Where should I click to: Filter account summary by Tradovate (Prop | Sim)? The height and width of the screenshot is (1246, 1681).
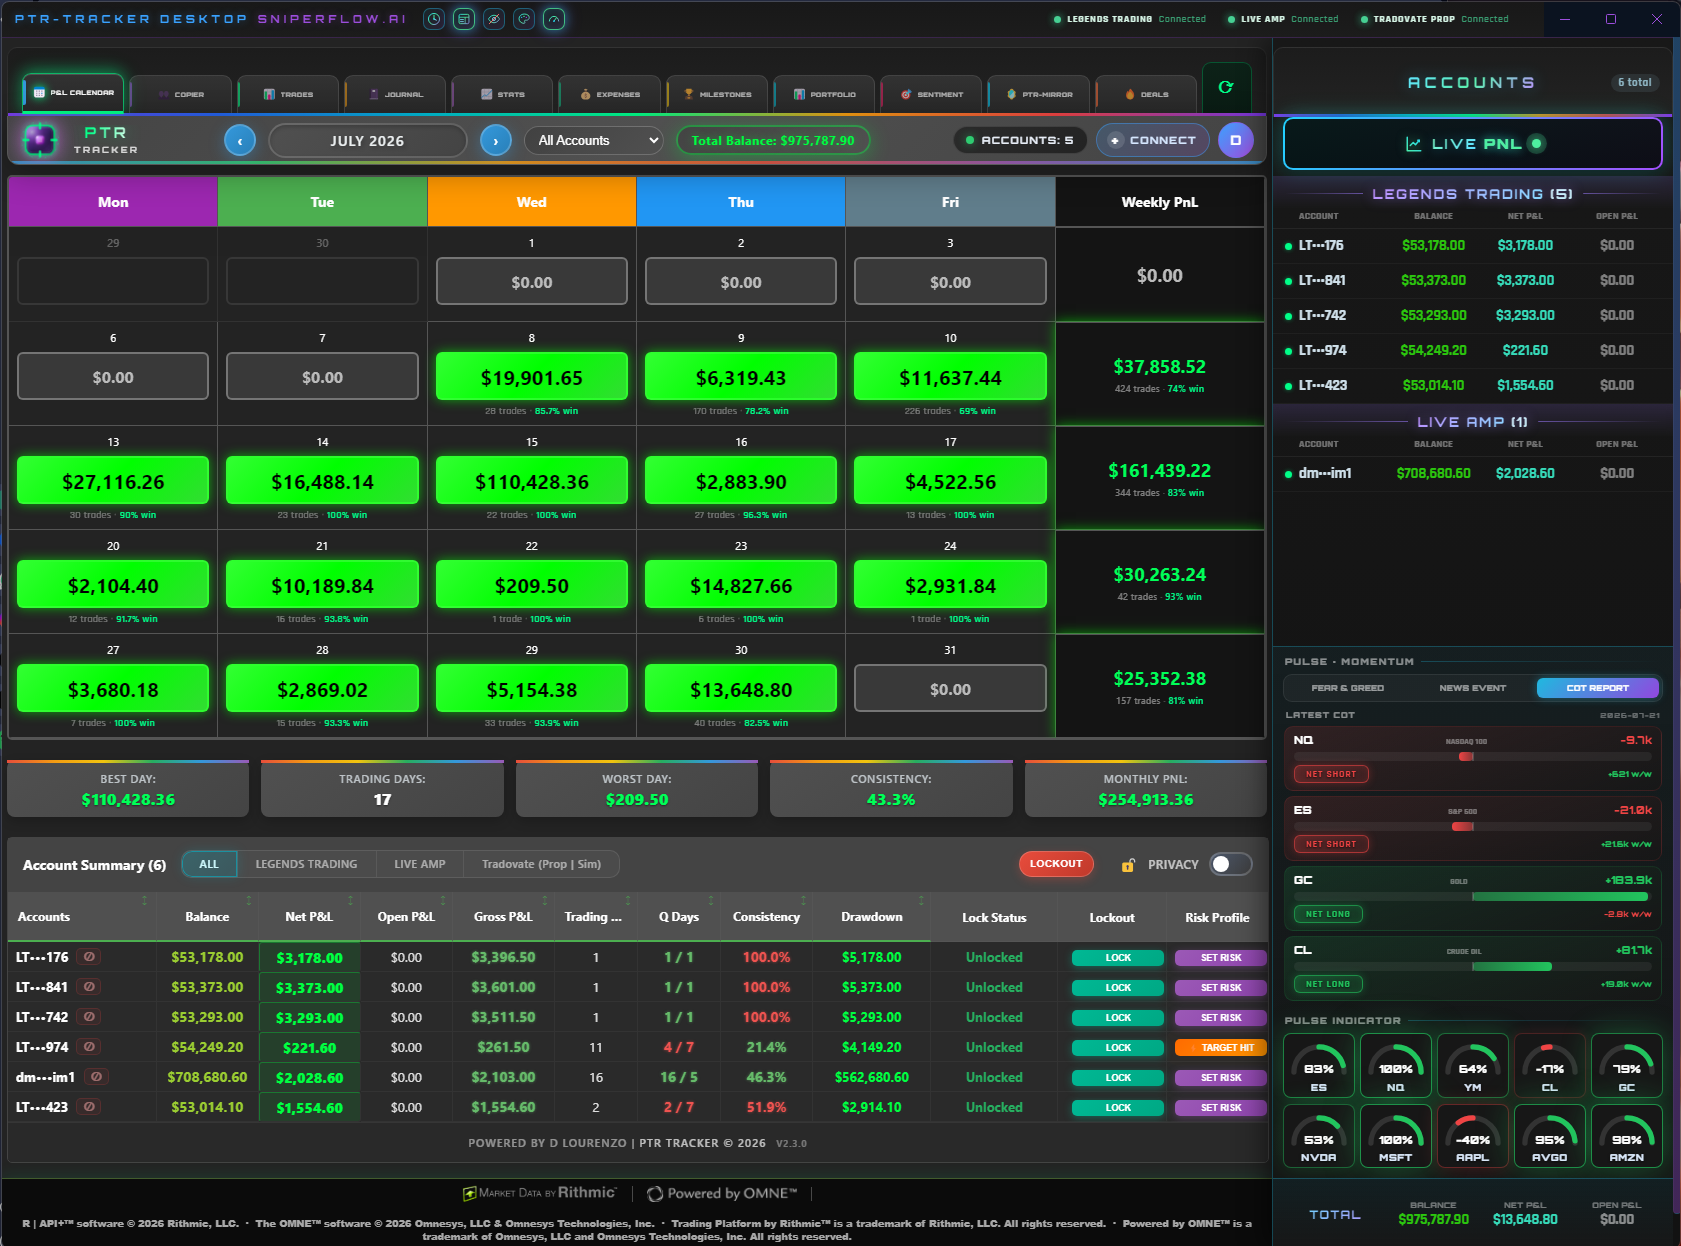[x=541, y=864]
